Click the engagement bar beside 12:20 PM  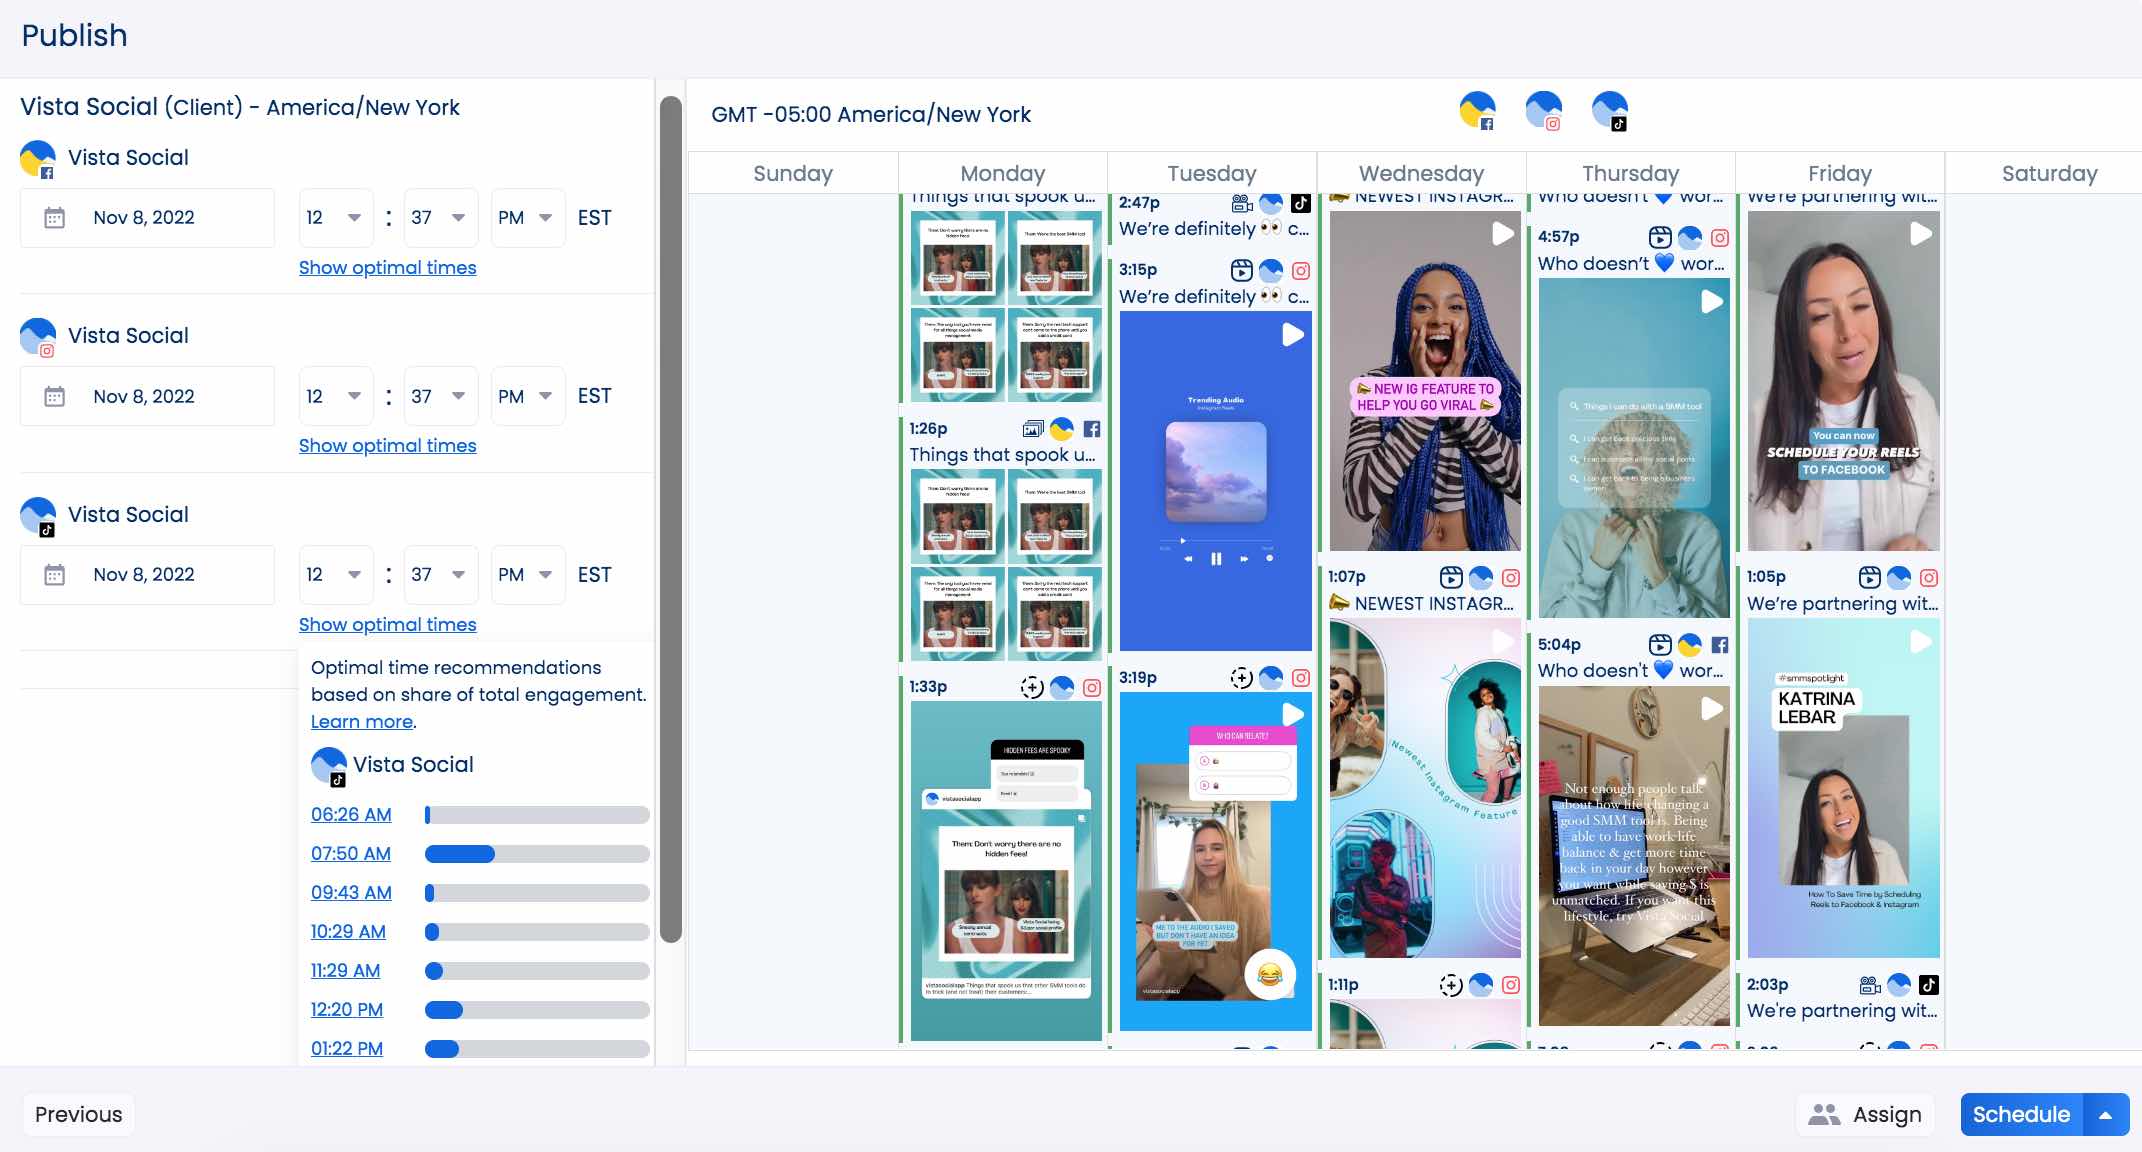coord(536,1010)
